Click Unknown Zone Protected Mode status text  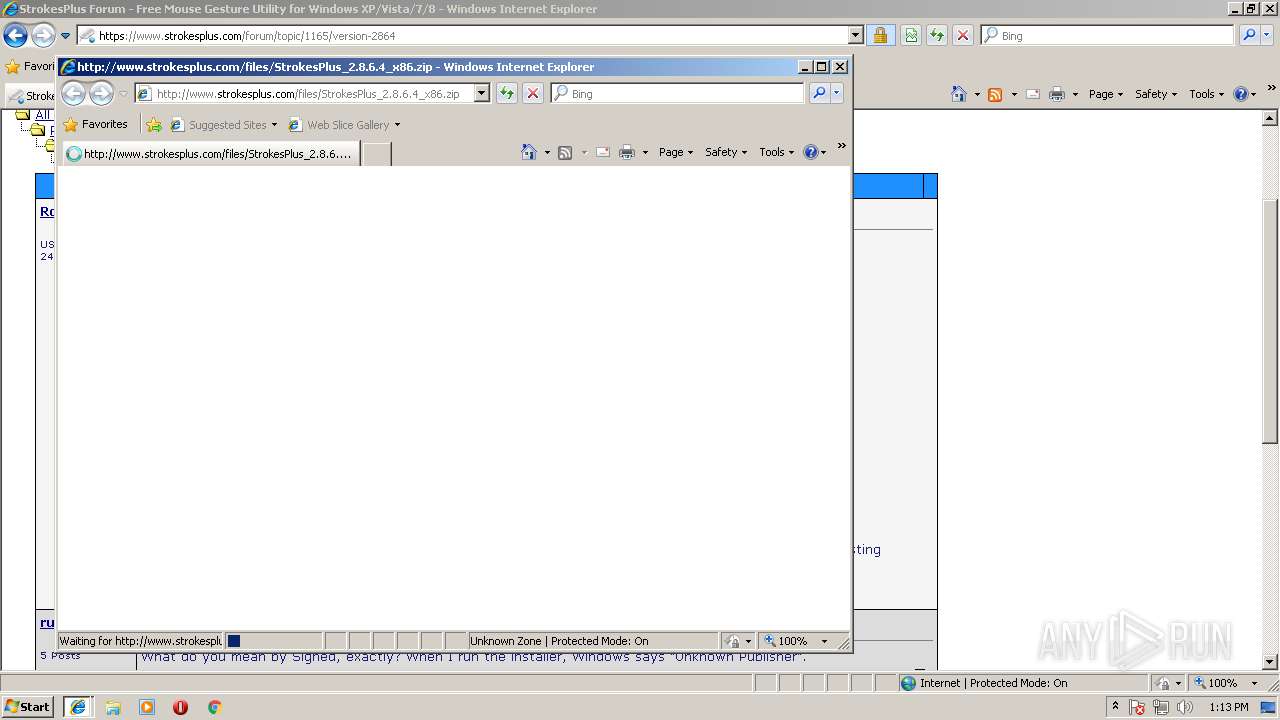click(x=559, y=641)
